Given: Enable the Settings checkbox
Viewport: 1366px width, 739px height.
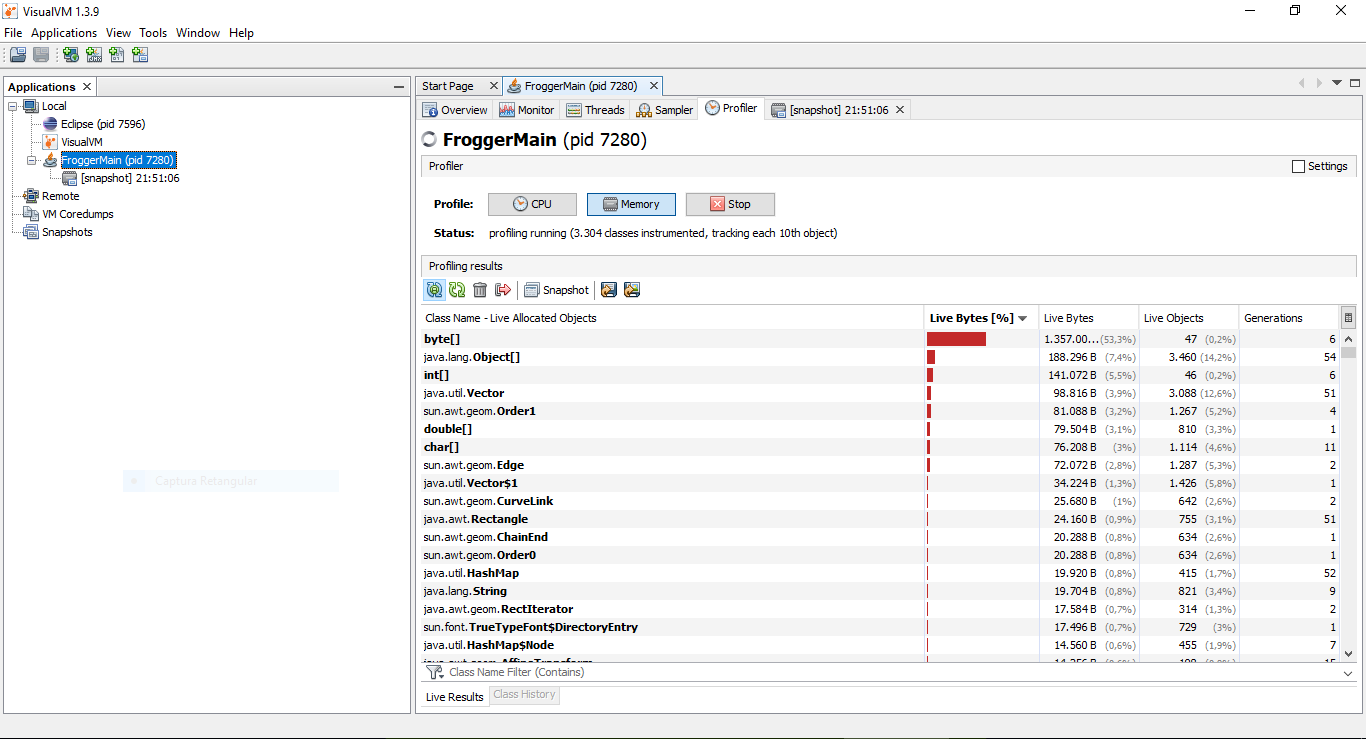Looking at the screenshot, I should click(x=1299, y=167).
